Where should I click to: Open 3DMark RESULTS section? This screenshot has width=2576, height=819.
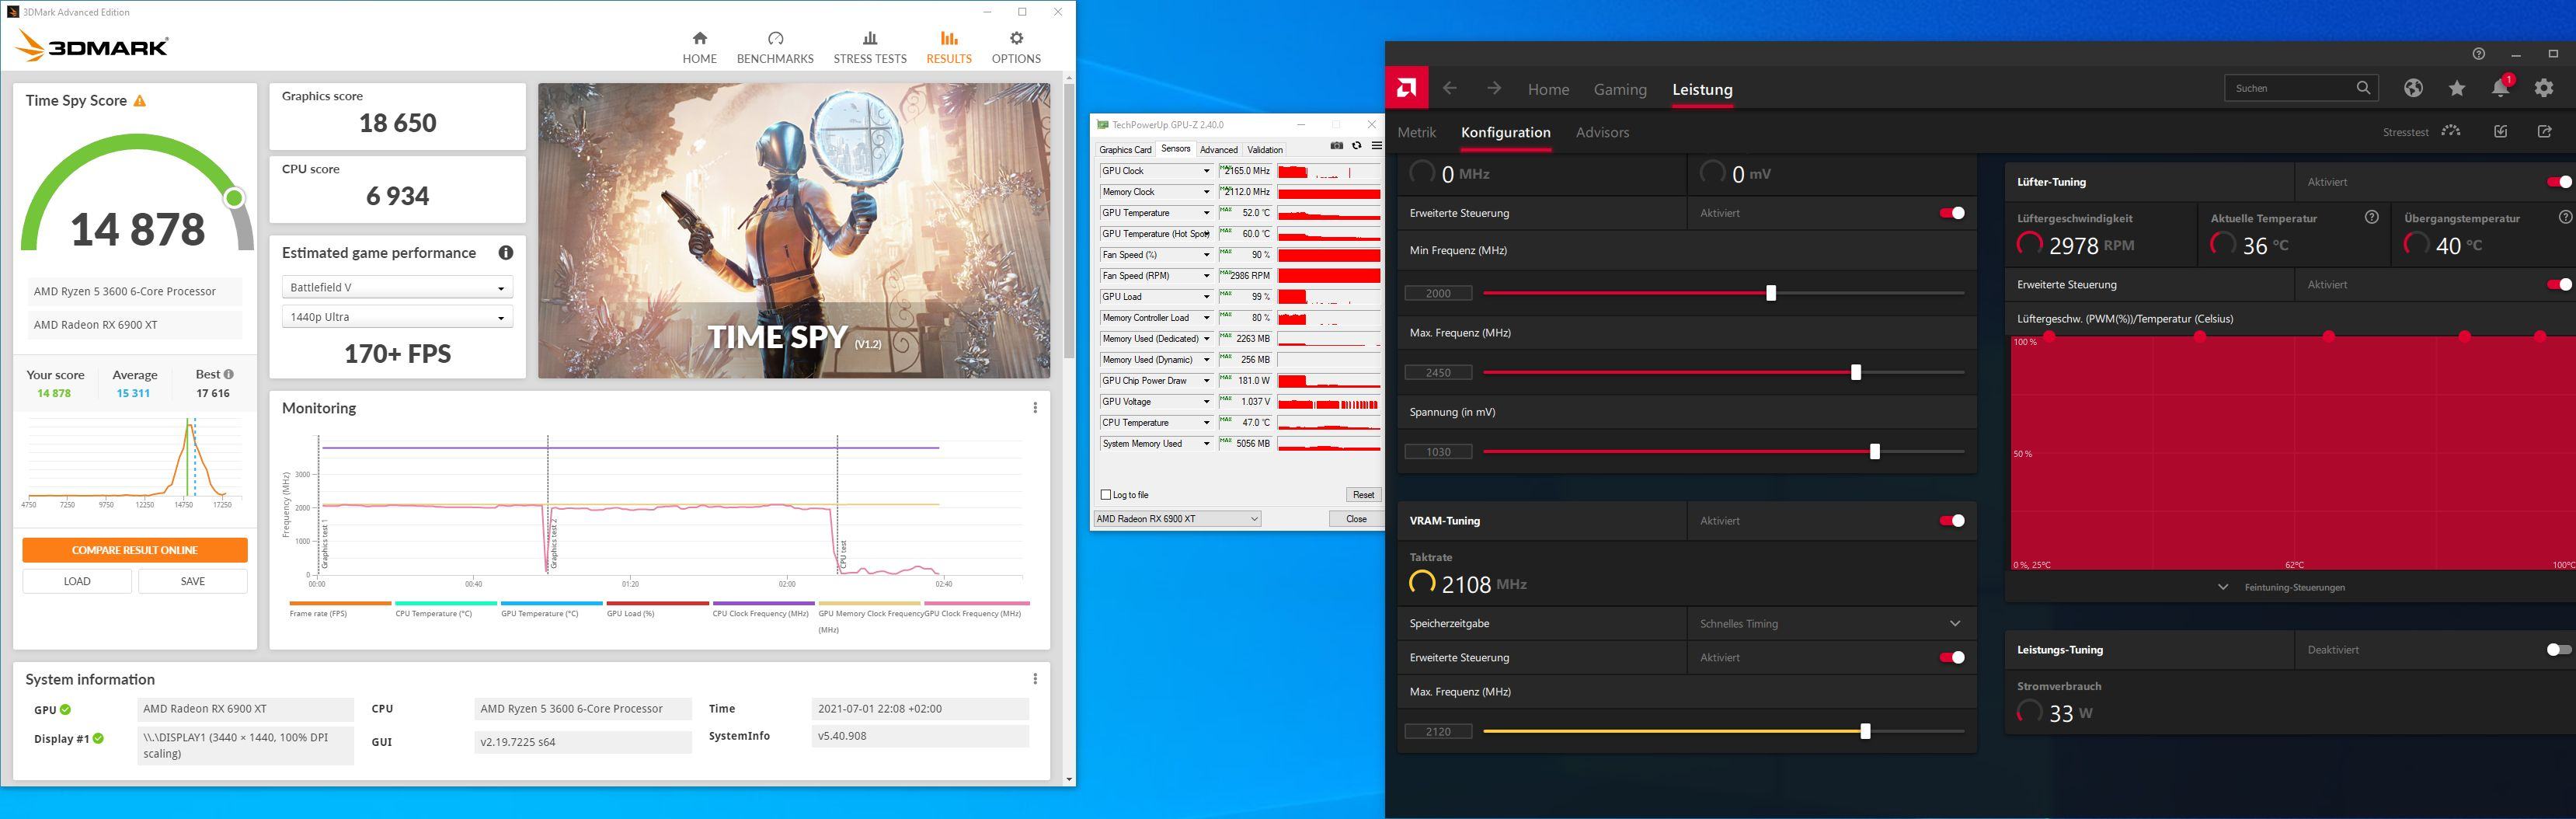[949, 47]
